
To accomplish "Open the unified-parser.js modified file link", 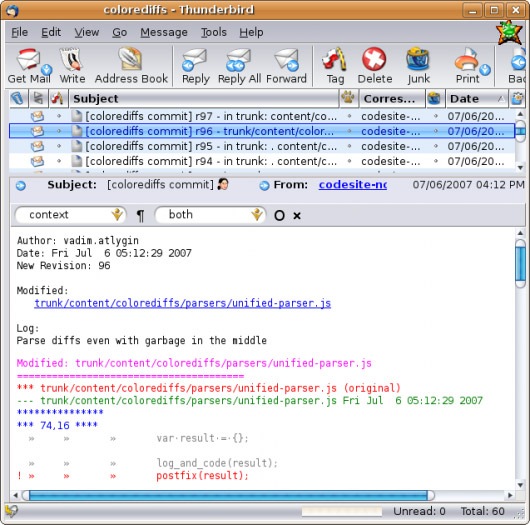I will 183,303.
